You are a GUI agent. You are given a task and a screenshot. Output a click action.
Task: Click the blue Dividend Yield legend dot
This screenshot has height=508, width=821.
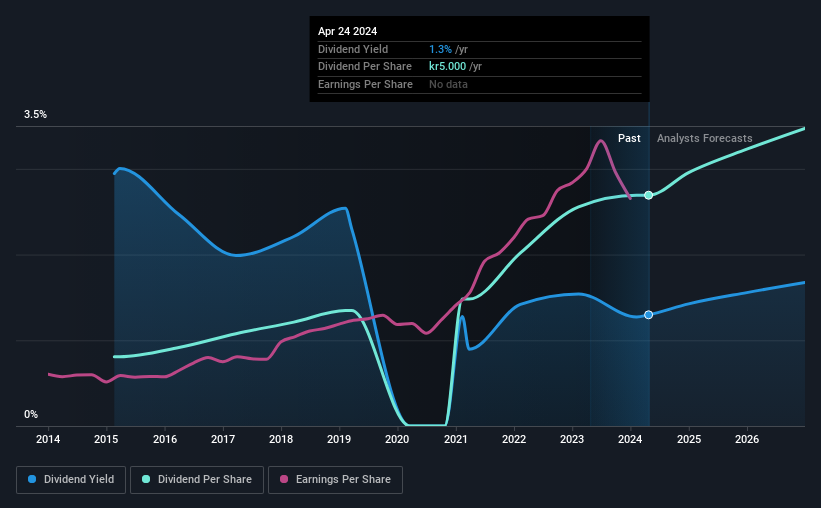coord(32,479)
